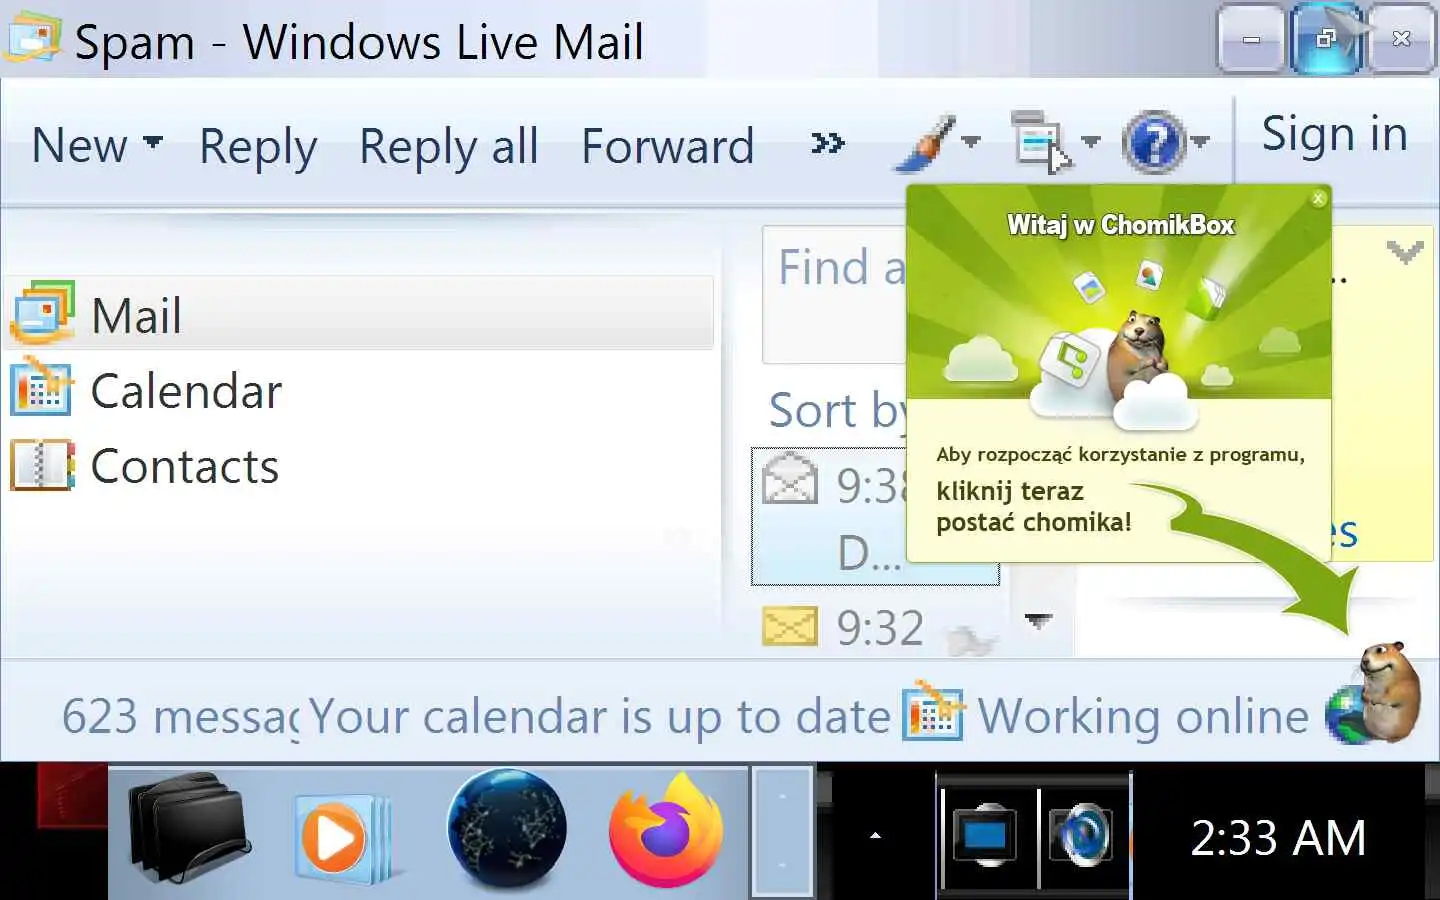Collapse the yellow panel chevron
The height and width of the screenshot is (900, 1440).
(1405, 251)
